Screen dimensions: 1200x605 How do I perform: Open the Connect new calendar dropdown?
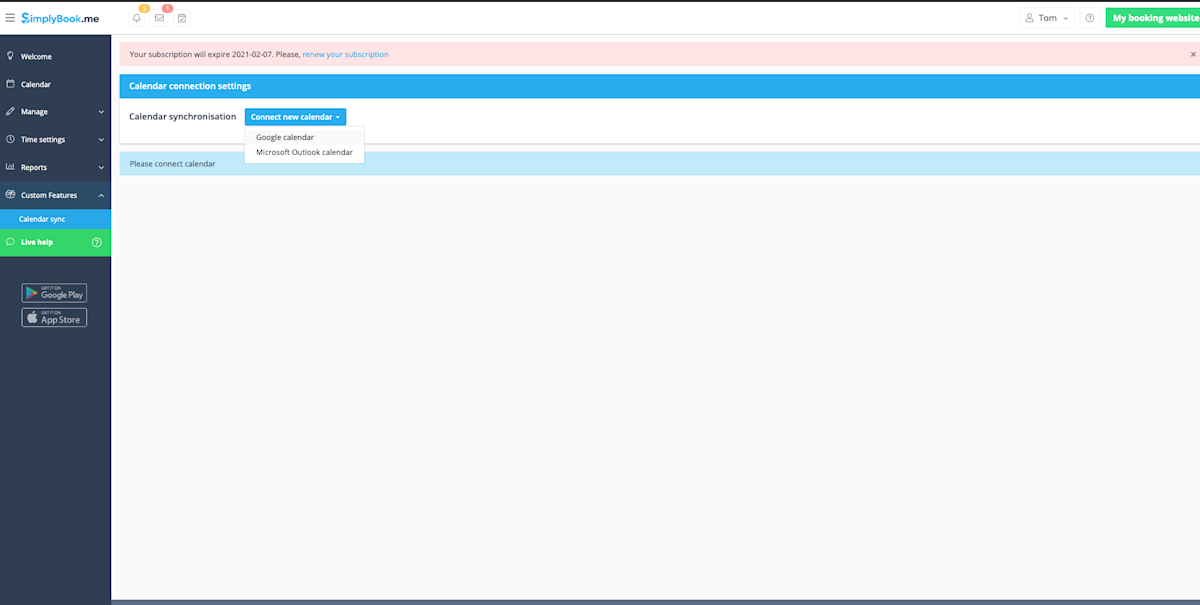click(x=295, y=116)
